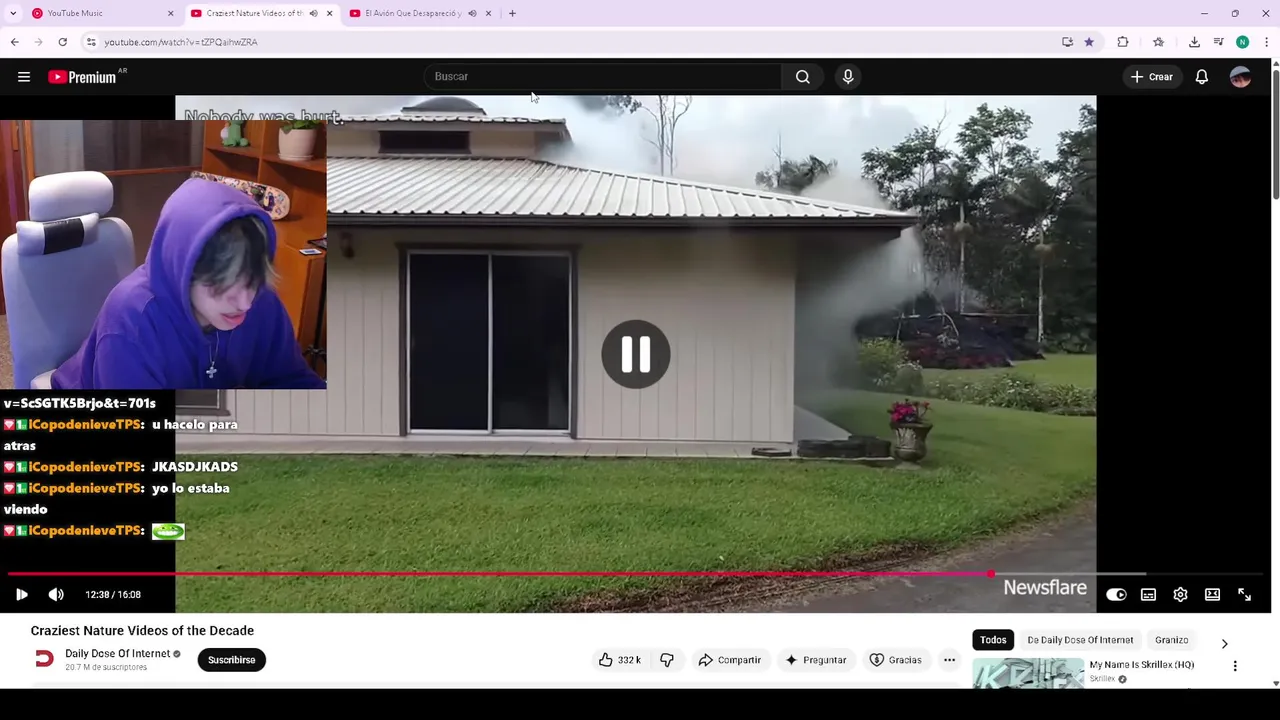Select the De Daily Dose Of Internet chip
1280x720 pixels.
tap(1080, 640)
